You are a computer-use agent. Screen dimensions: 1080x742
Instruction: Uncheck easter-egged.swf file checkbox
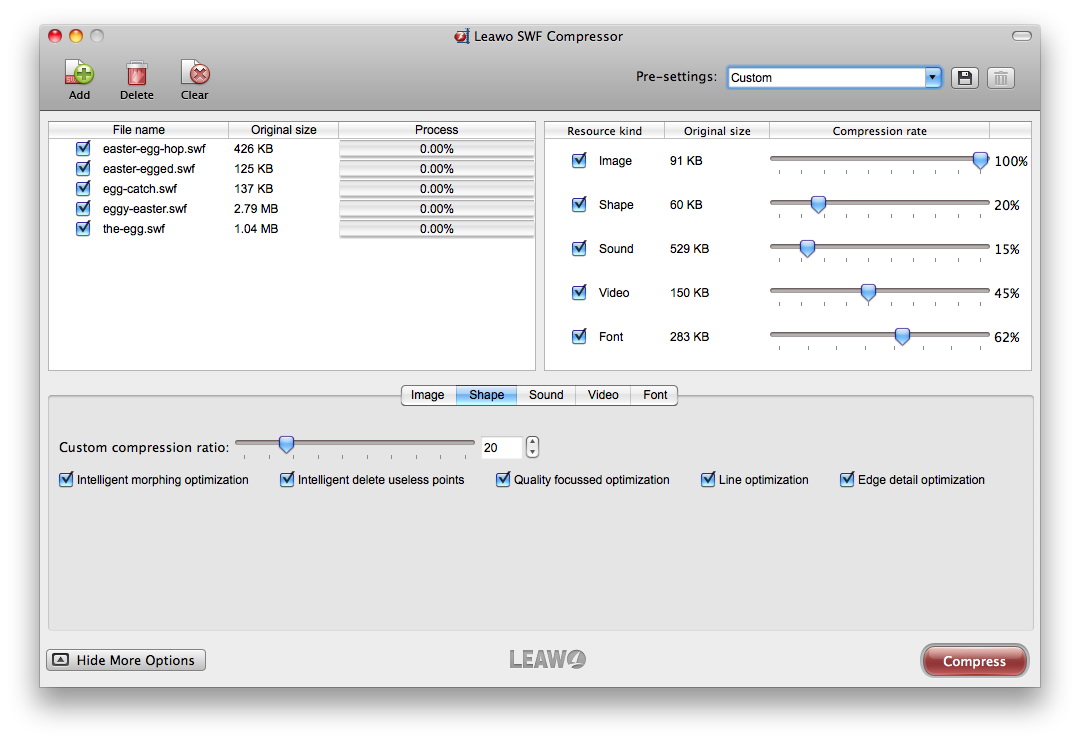[83, 168]
